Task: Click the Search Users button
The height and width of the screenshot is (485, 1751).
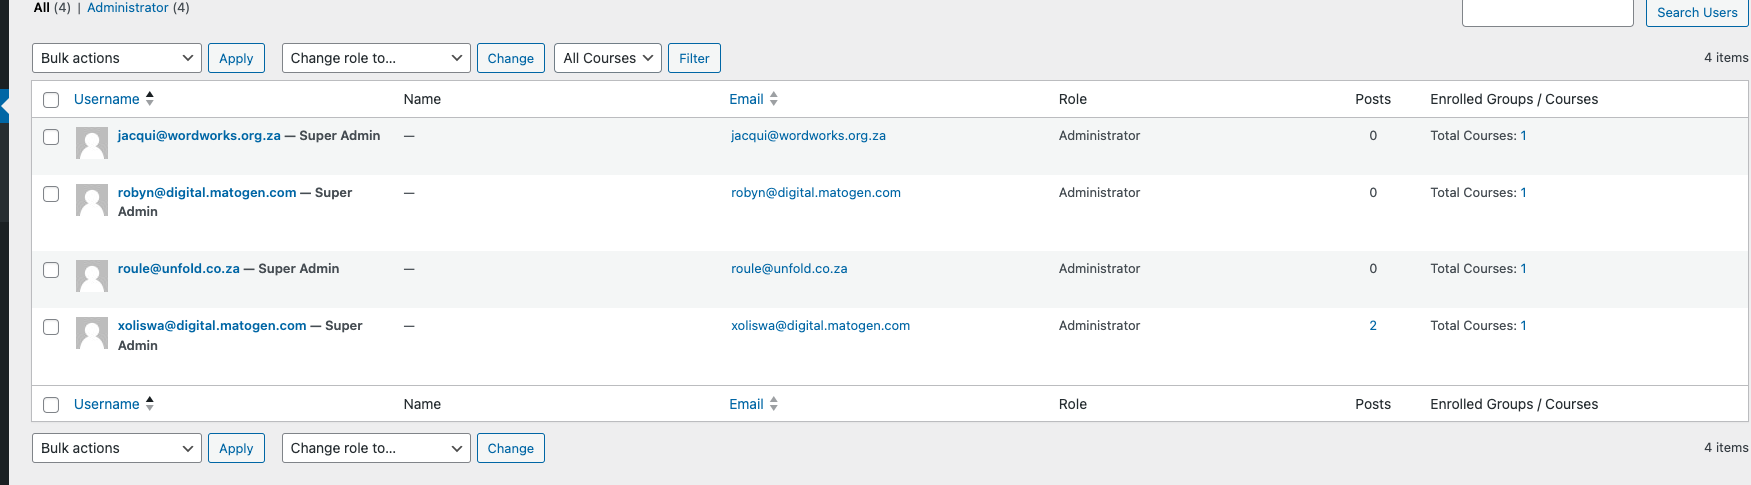Action: (x=1696, y=12)
